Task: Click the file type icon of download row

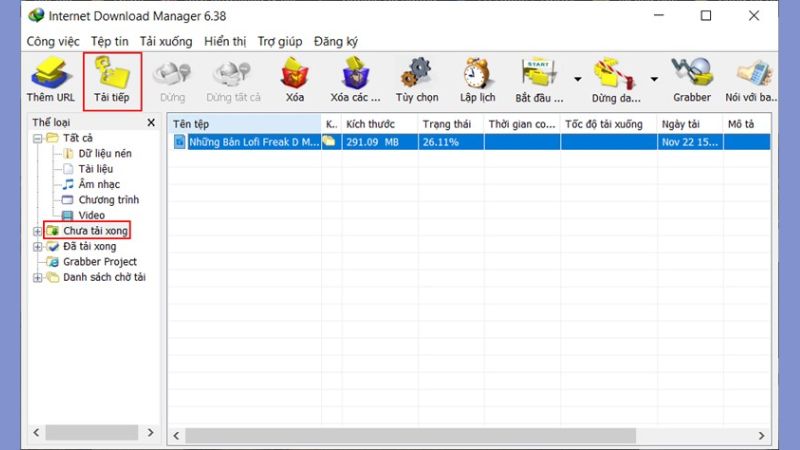Action: click(179, 142)
